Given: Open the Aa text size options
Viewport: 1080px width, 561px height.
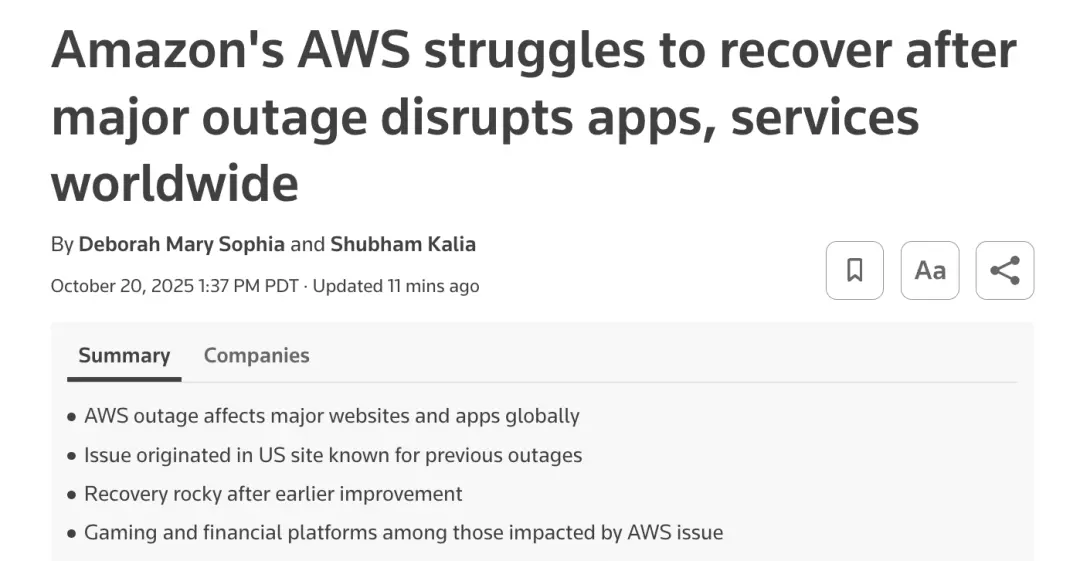Looking at the screenshot, I should tap(930, 270).
